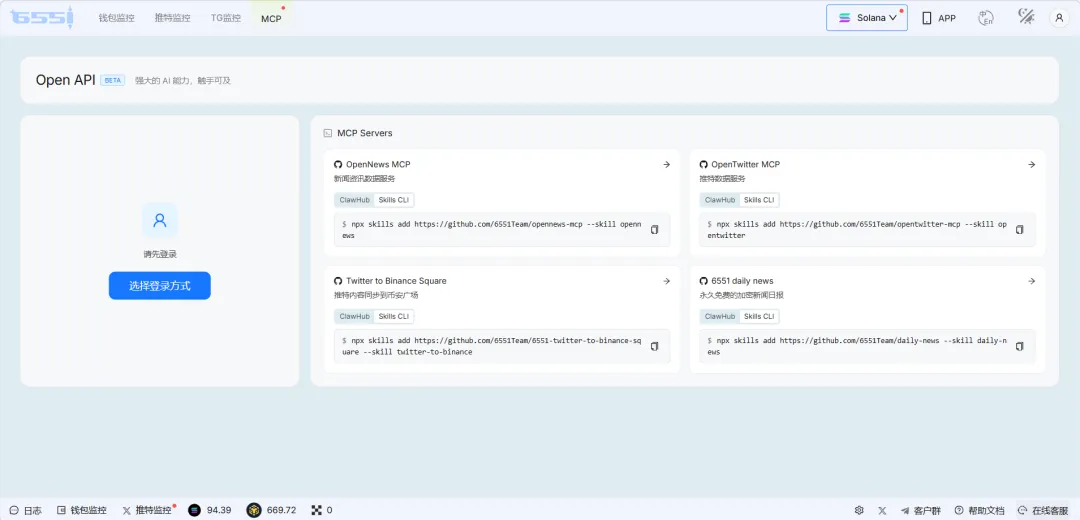
Task: Click the opentwitter-mcp npx command text
Action: pos(857,229)
